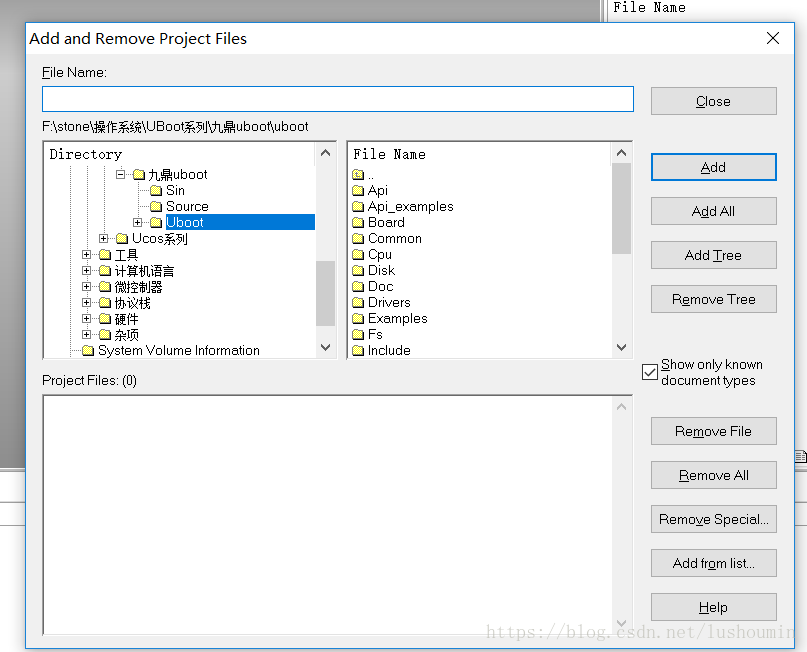
Task: Expand the 微控制器 tree node
Action: tap(86, 286)
